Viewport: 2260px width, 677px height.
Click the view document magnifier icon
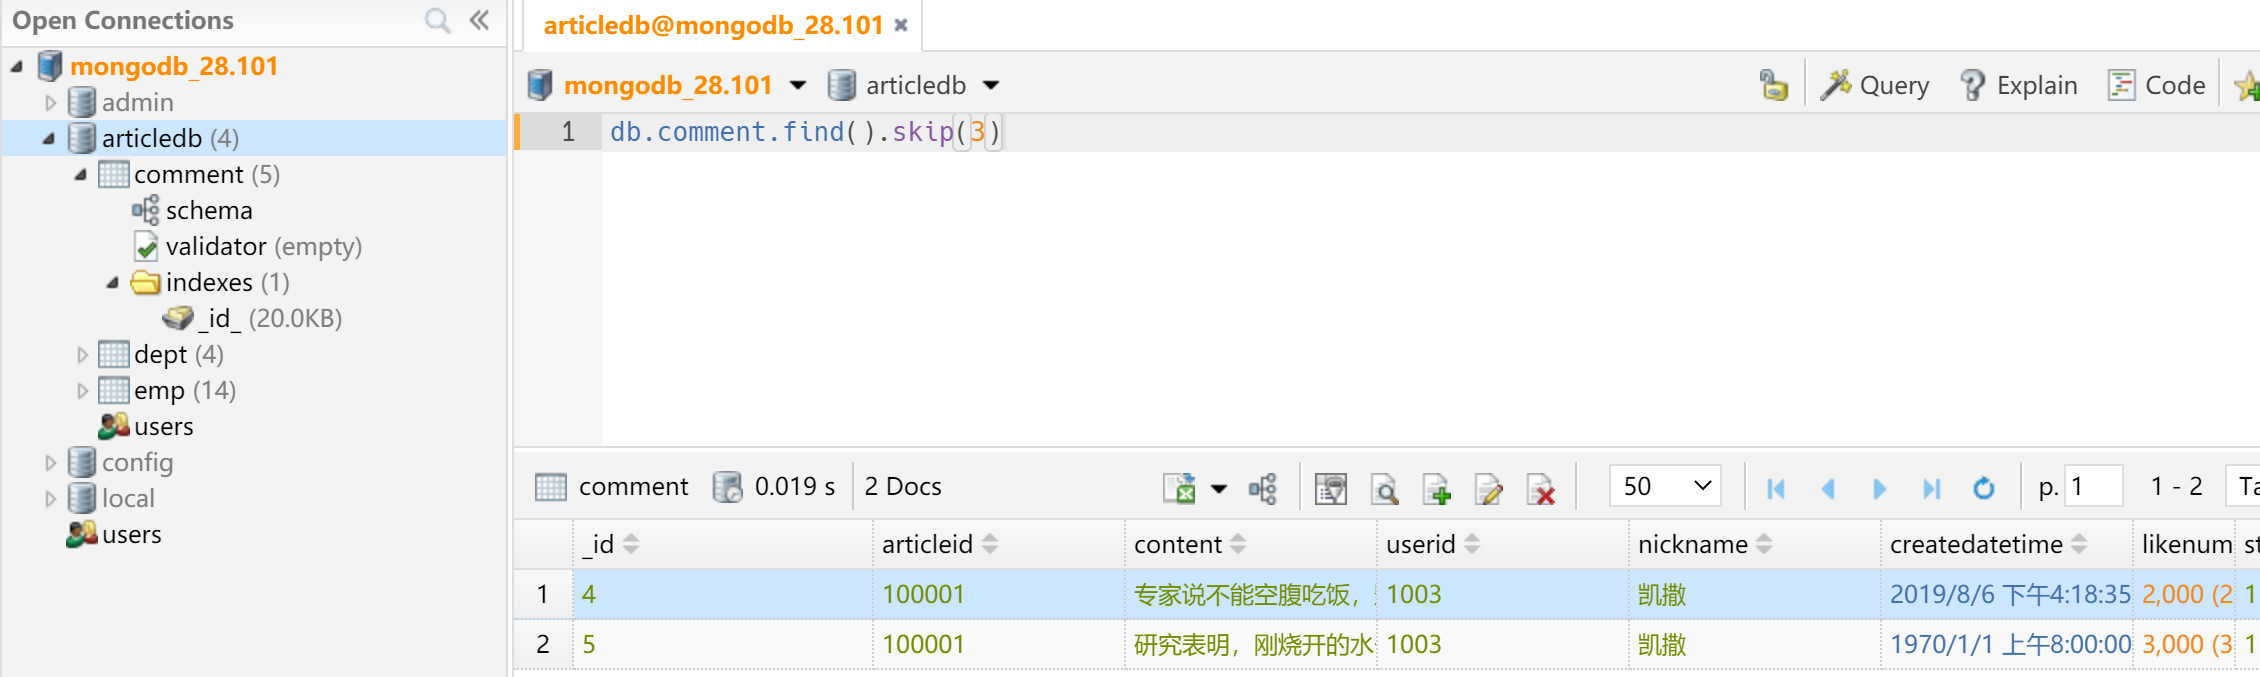[x=1384, y=488]
